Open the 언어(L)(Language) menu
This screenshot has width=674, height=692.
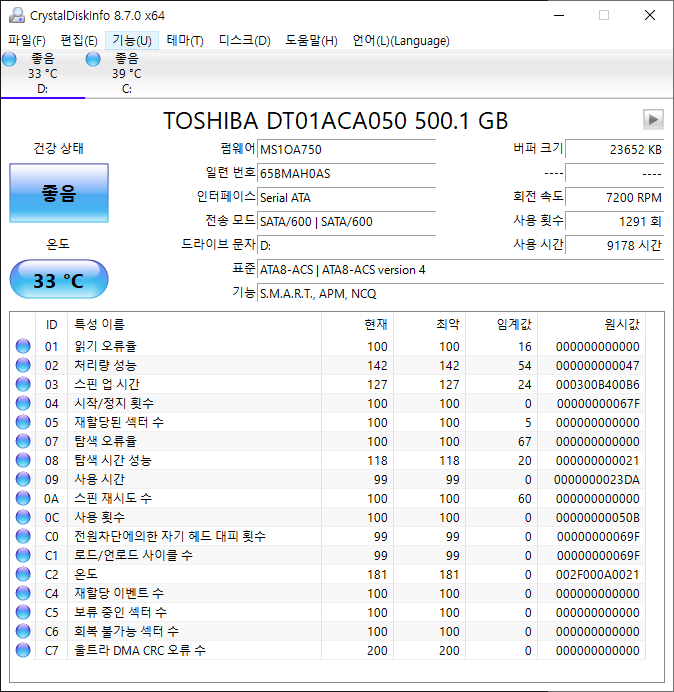click(x=401, y=41)
